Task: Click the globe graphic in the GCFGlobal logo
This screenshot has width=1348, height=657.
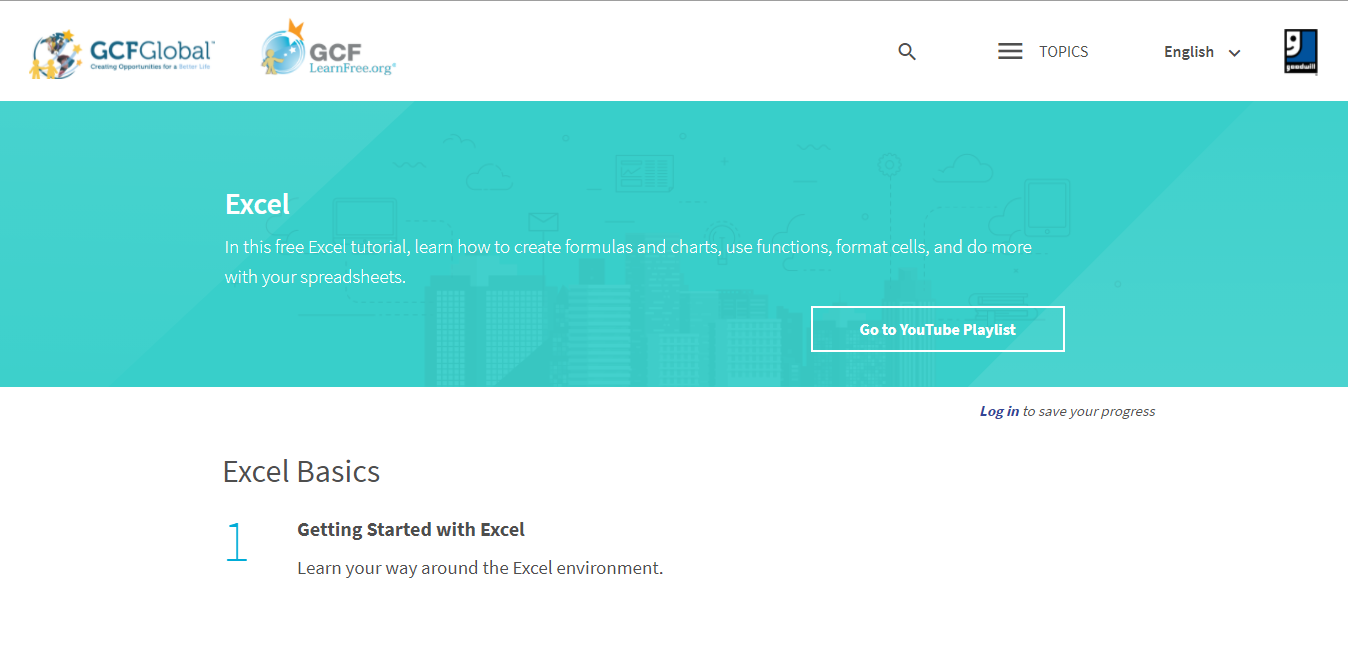Action: tap(56, 54)
